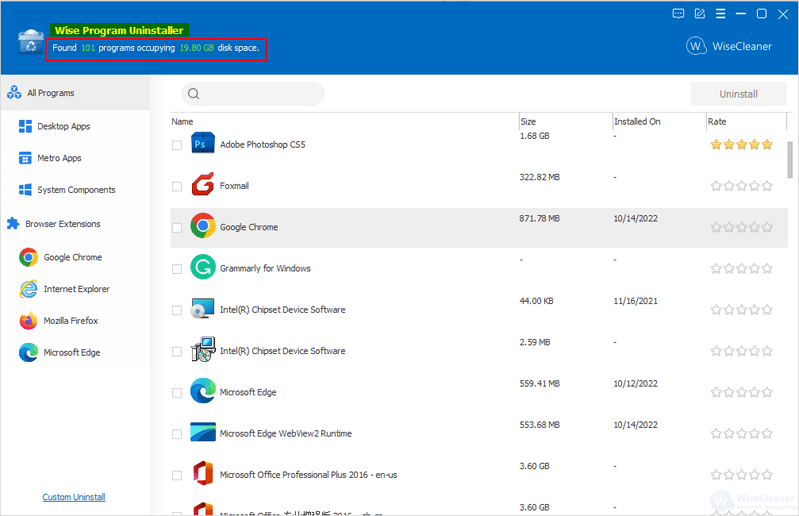799x516 pixels.
Task: Click the Adobe Photoshop CS5 icon
Action: pos(203,143)
